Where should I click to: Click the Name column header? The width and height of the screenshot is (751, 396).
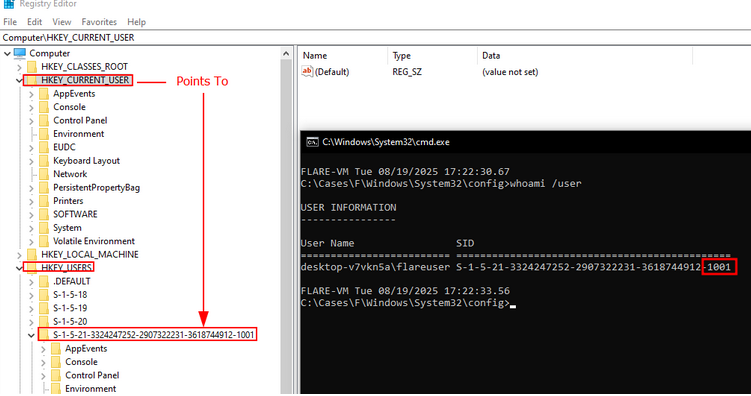tap(343, 56)
